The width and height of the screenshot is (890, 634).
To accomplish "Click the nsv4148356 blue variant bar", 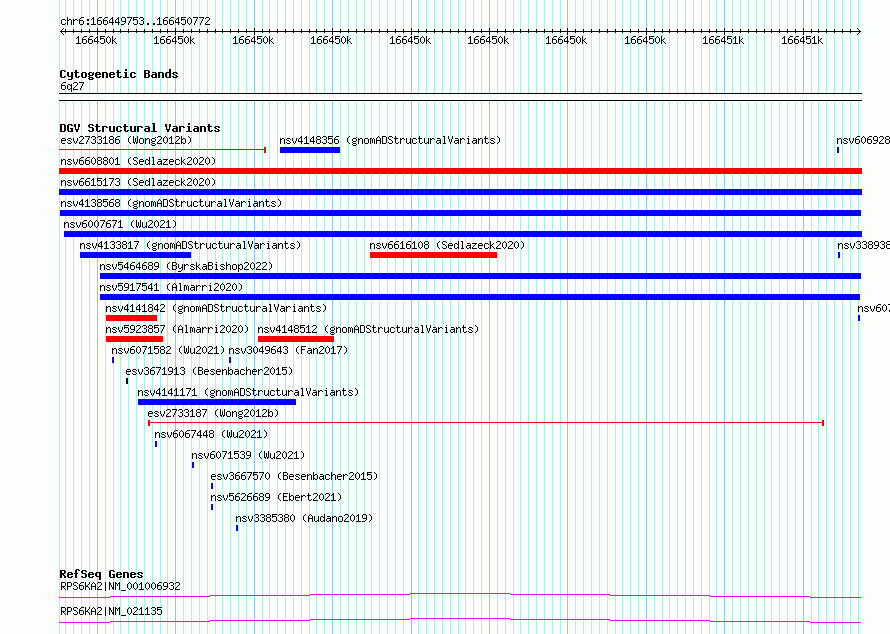I will 310,150.
